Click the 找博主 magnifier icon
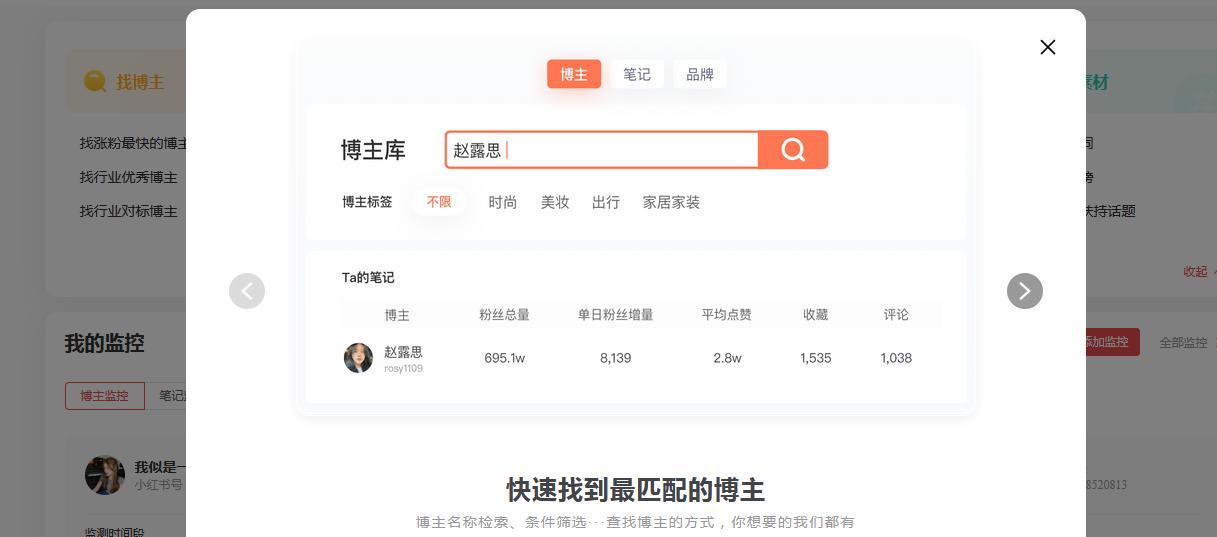The image size is (1217, 537). (x=94, y=82)
